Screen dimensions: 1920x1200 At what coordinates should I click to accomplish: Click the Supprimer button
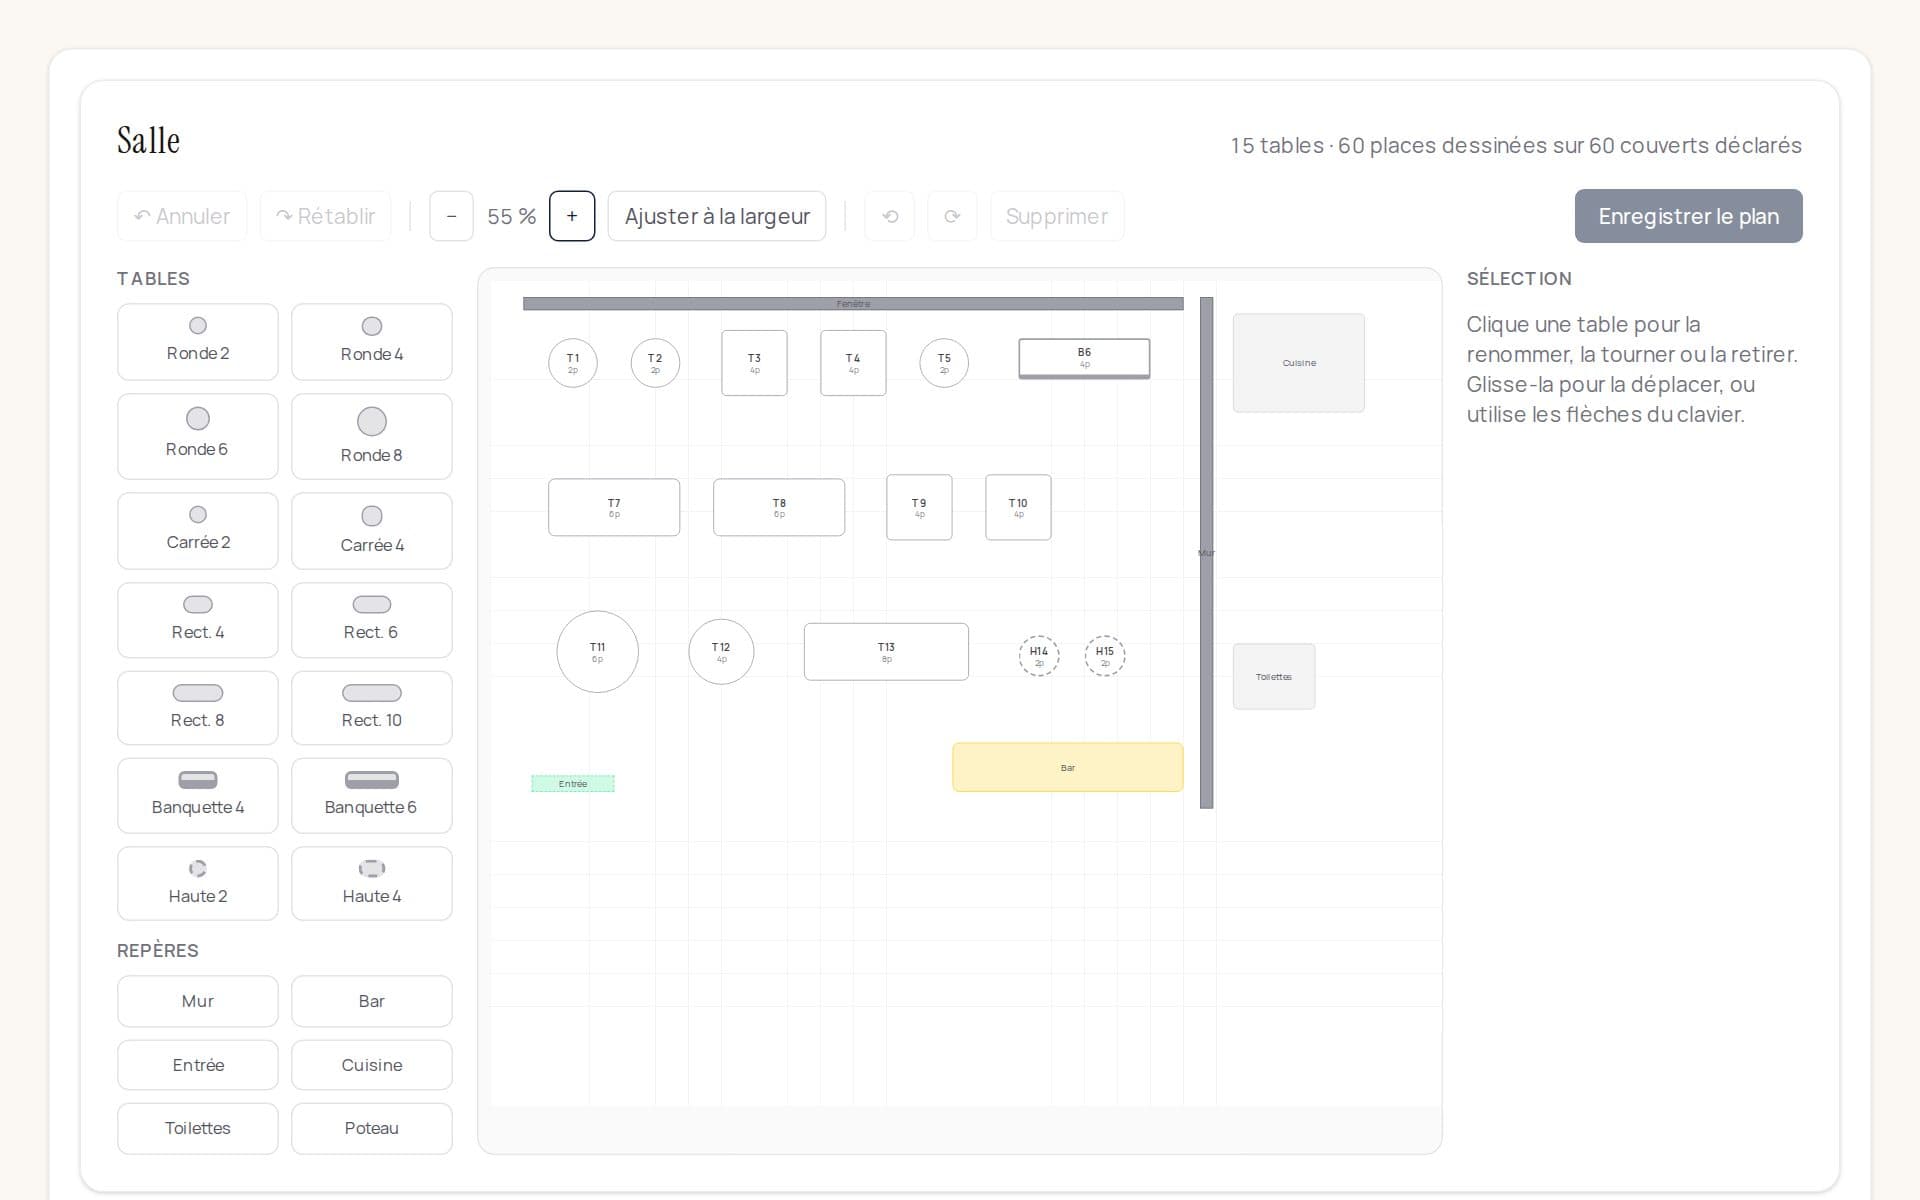pyautogui.click(x=1057, y=216)
